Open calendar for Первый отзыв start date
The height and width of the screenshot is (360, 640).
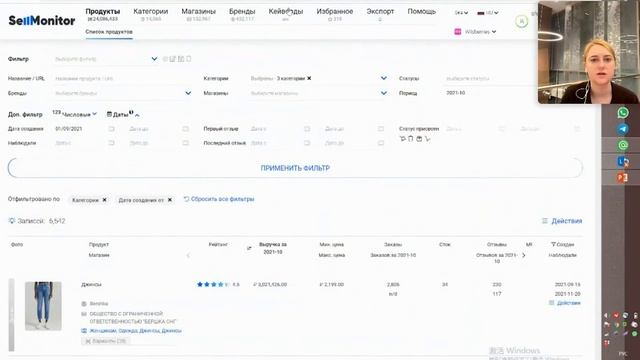(307, 129)
